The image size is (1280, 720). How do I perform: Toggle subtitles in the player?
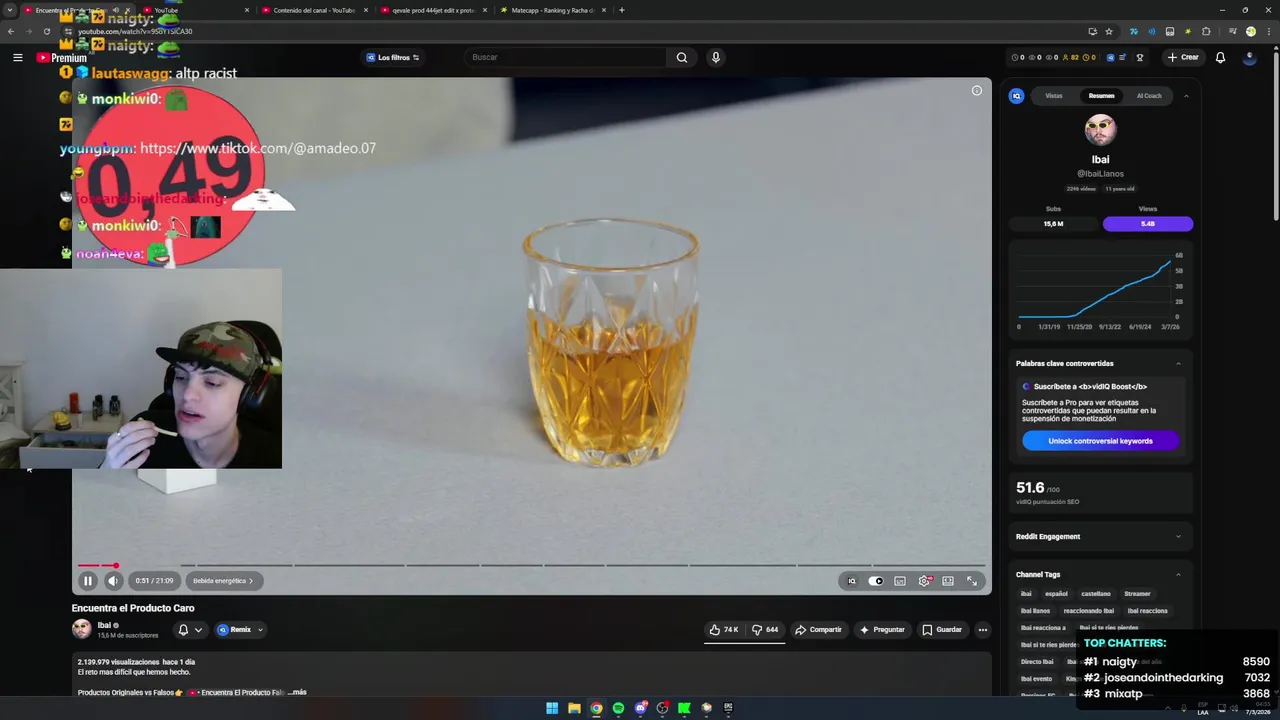pyautogui.click(x=900, y=581)
